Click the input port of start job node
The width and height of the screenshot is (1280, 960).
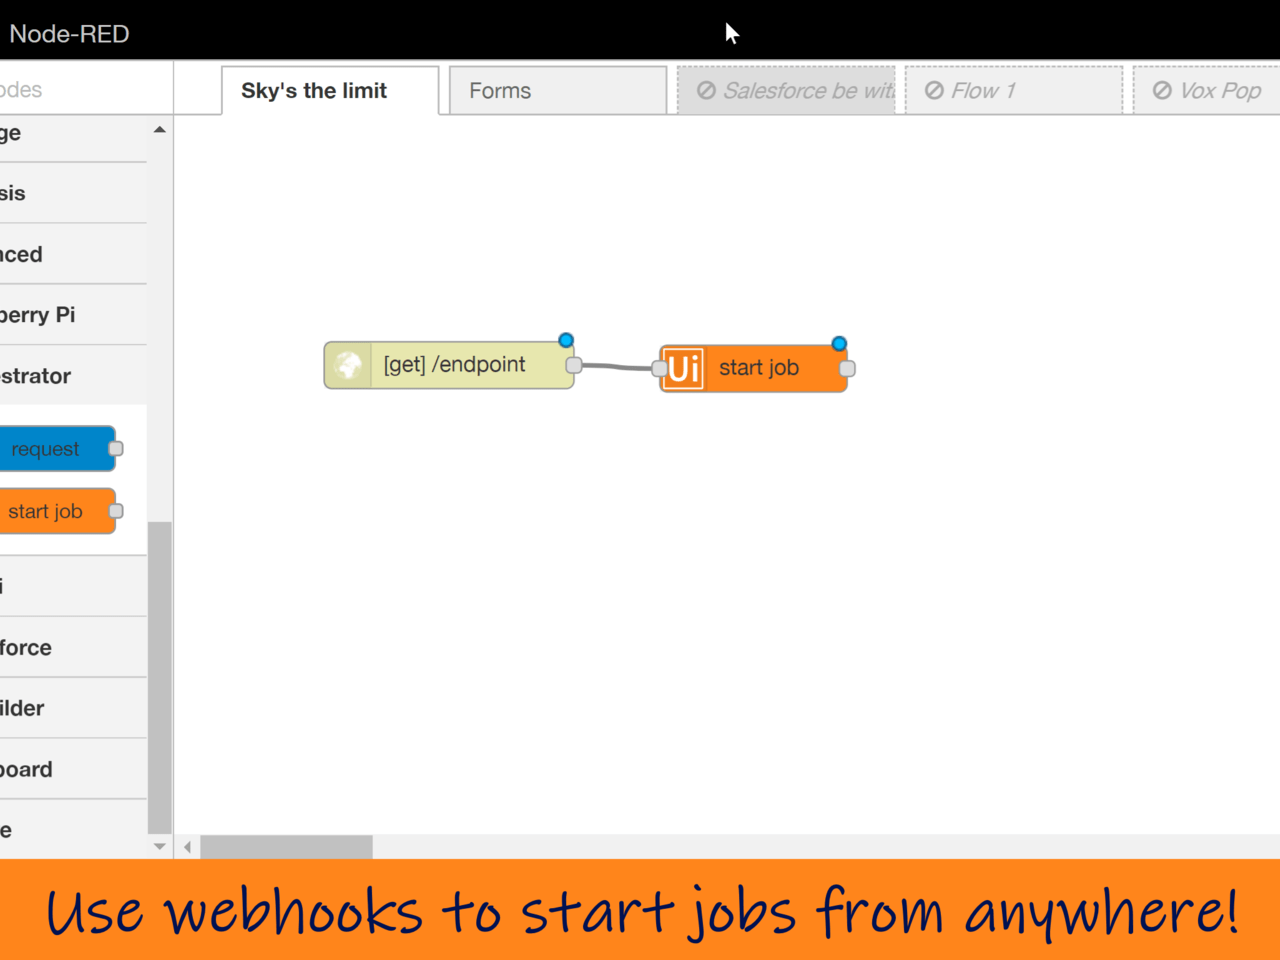(x=660, y=369)
